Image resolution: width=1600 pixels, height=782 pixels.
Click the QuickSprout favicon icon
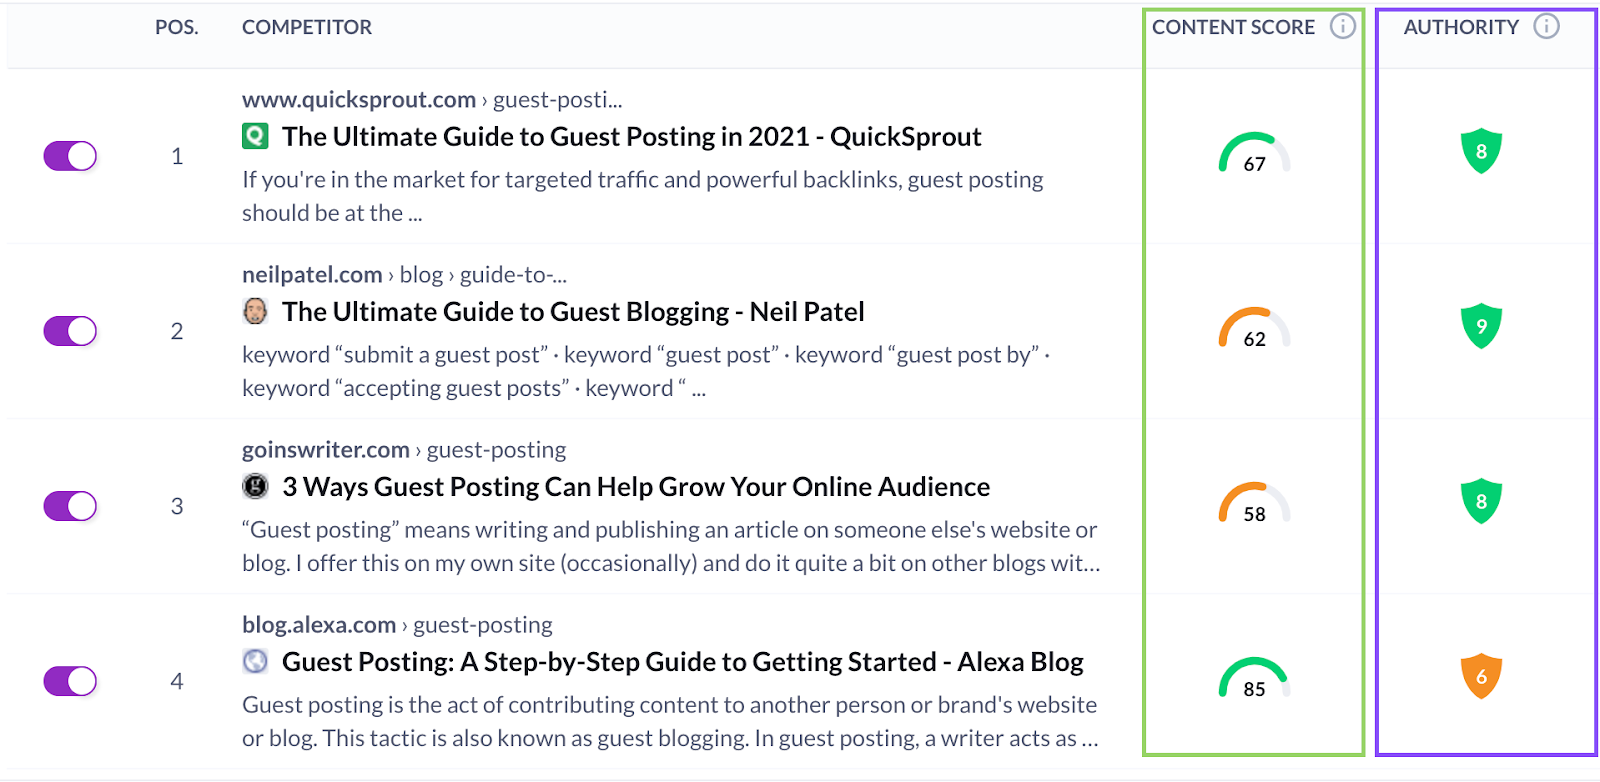[255, 136]
